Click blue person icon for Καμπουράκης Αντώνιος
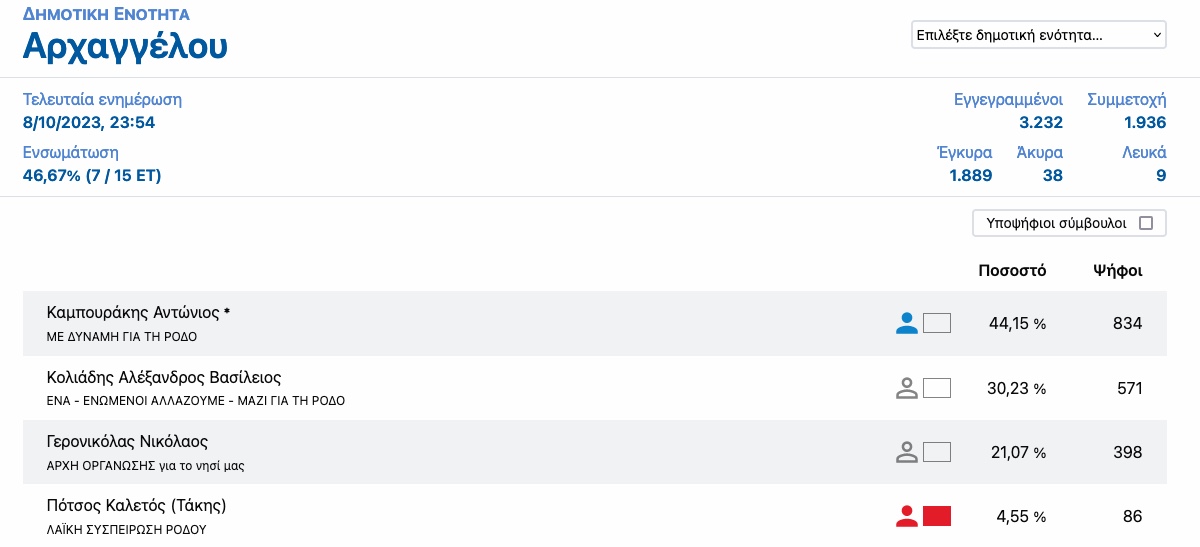The image size is (1200, 547). (x=907, y=323)
